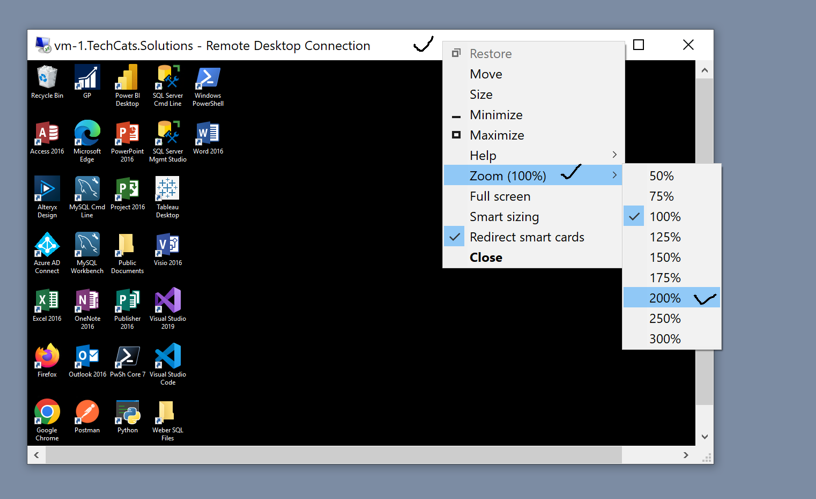The height and width of the screenshot is (499, 816).
Task: Set zoom to 50%
Action: click(x=671, y=176)
